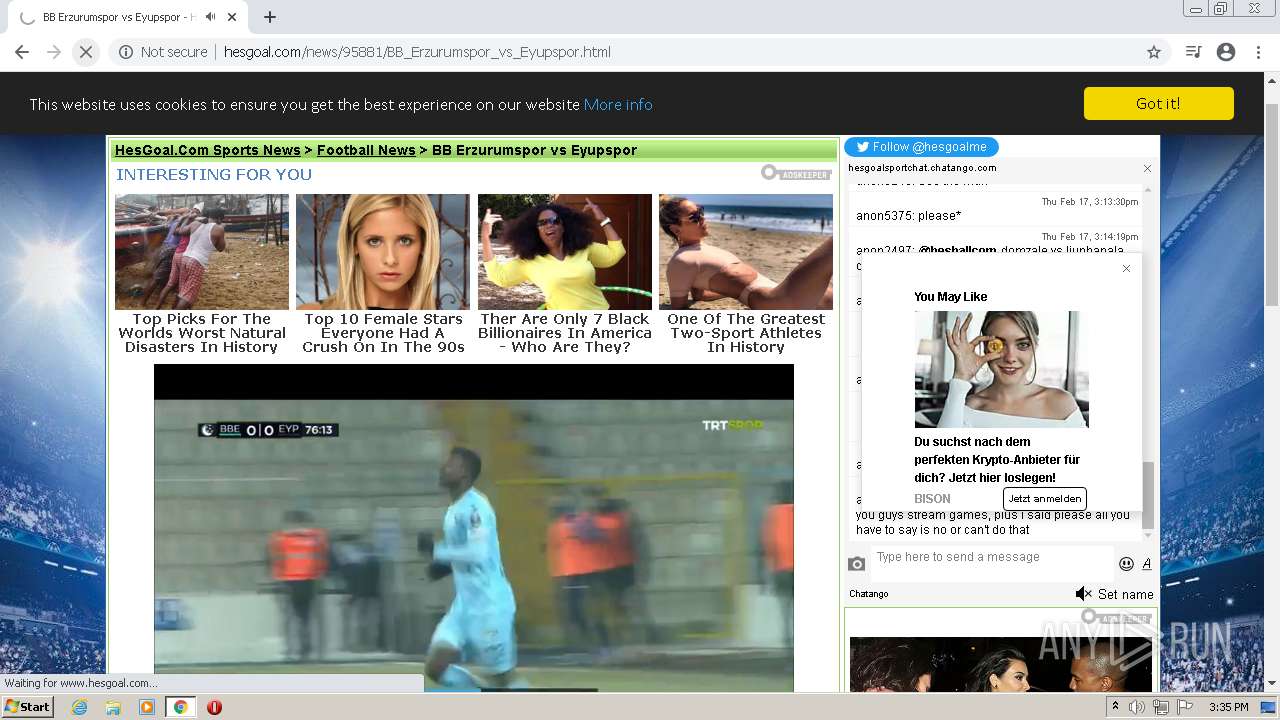Click the football video player
The width and height of the screenshot is (1280, 720).
click(x=474, y=528)
